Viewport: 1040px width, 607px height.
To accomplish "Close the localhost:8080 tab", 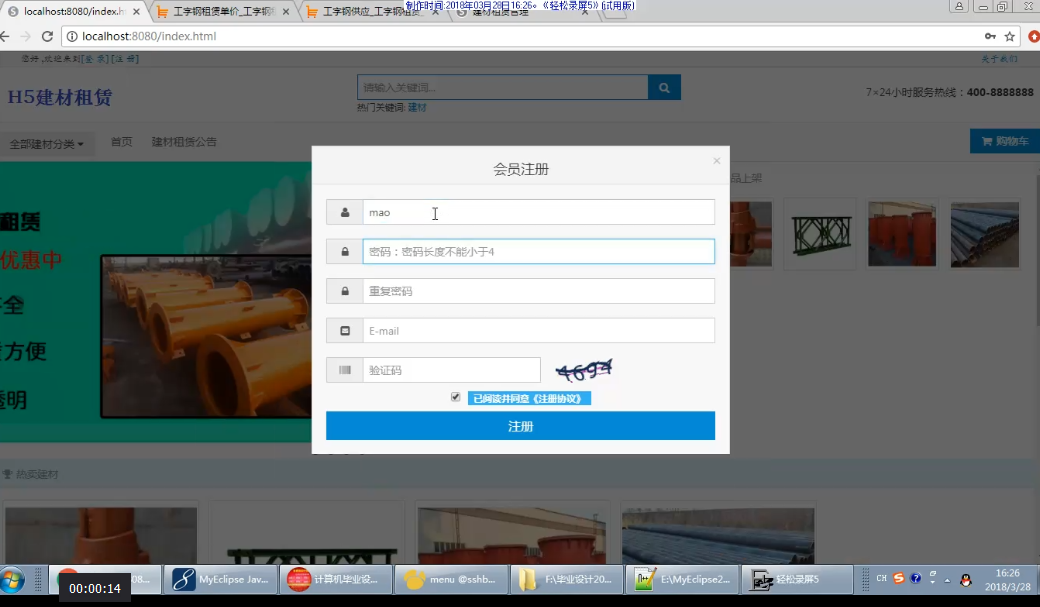I will point(136,11).
